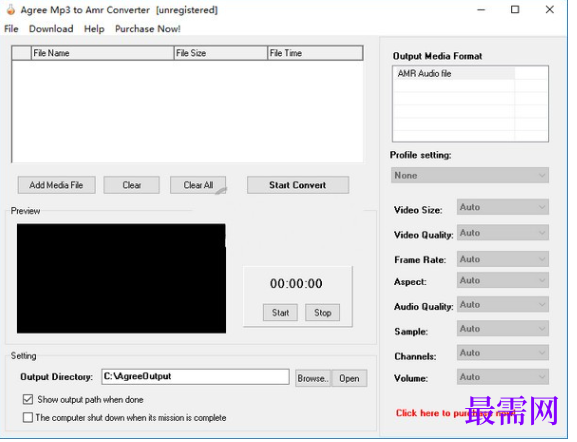
Task: Select AMR Audio file output format
Action: pyautogui.click(x=454, y=74)
